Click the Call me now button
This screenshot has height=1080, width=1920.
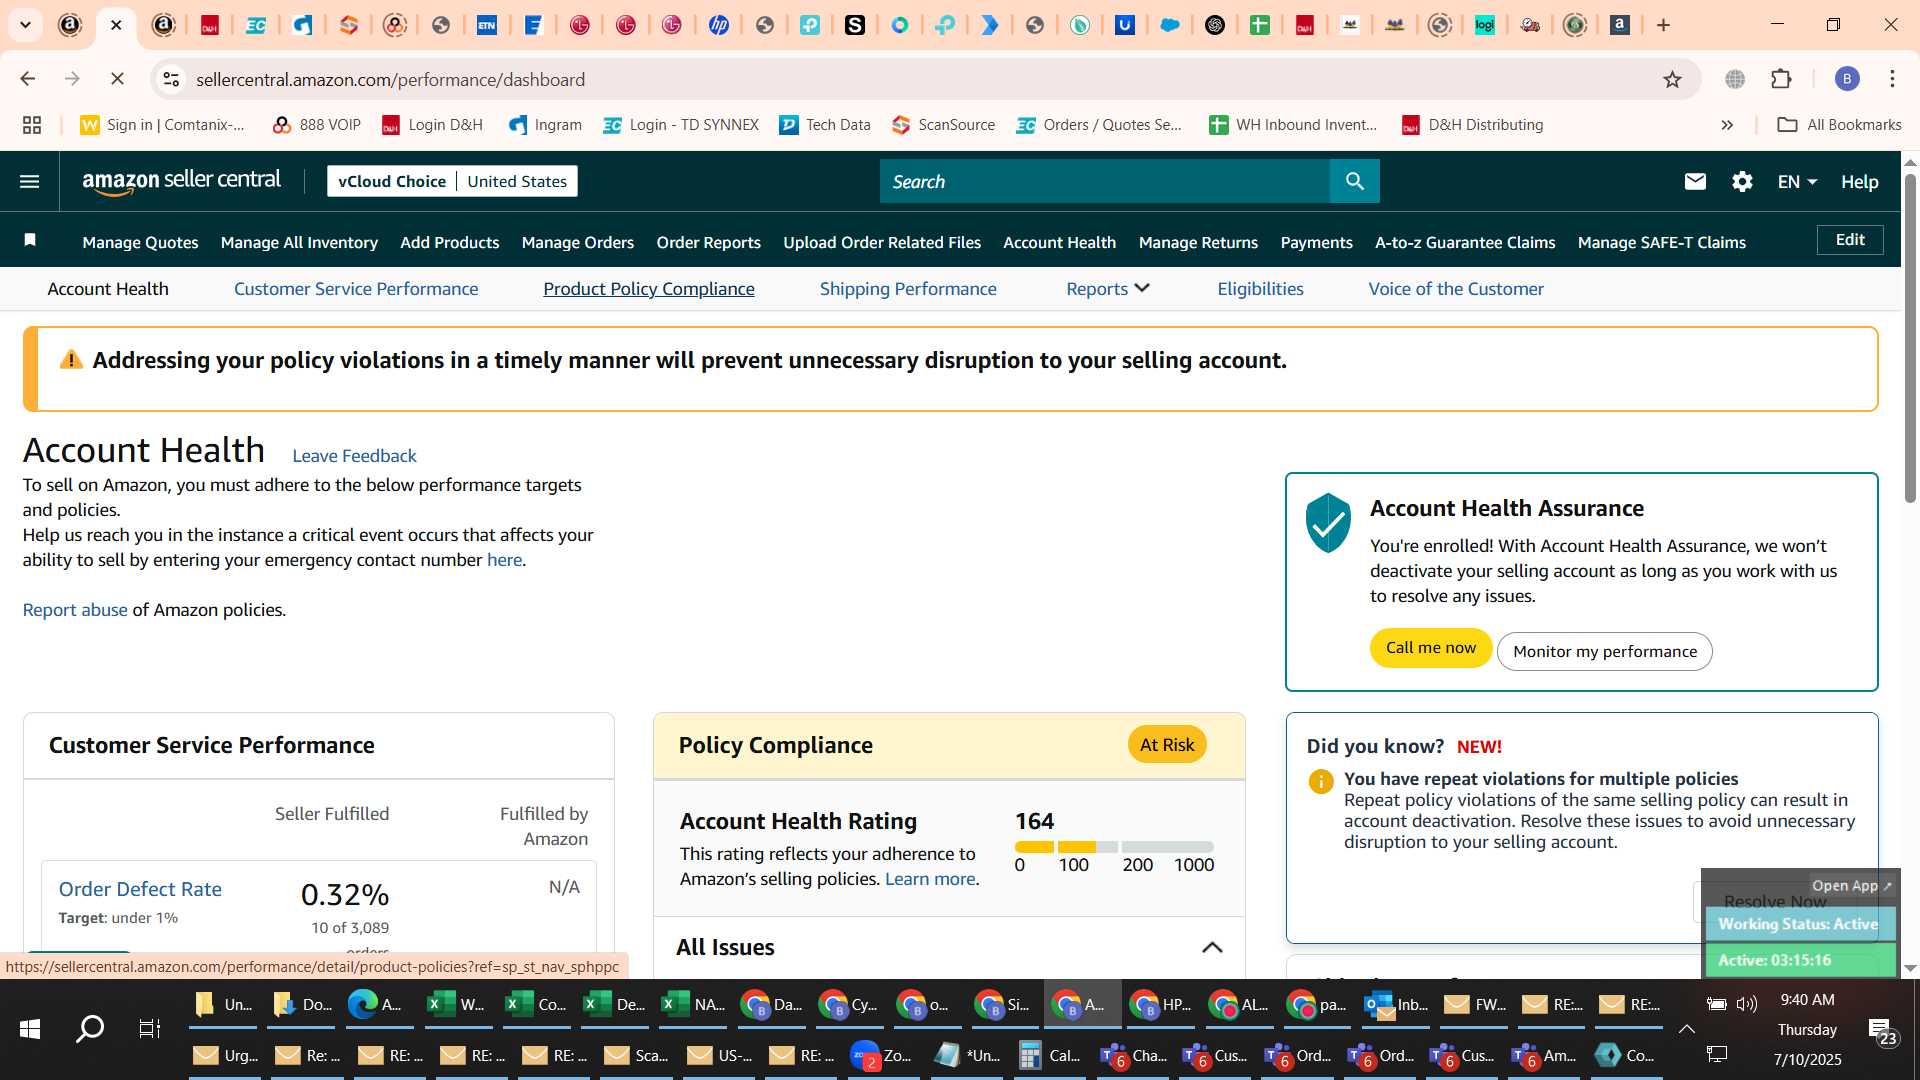(x=1430, y=648)
